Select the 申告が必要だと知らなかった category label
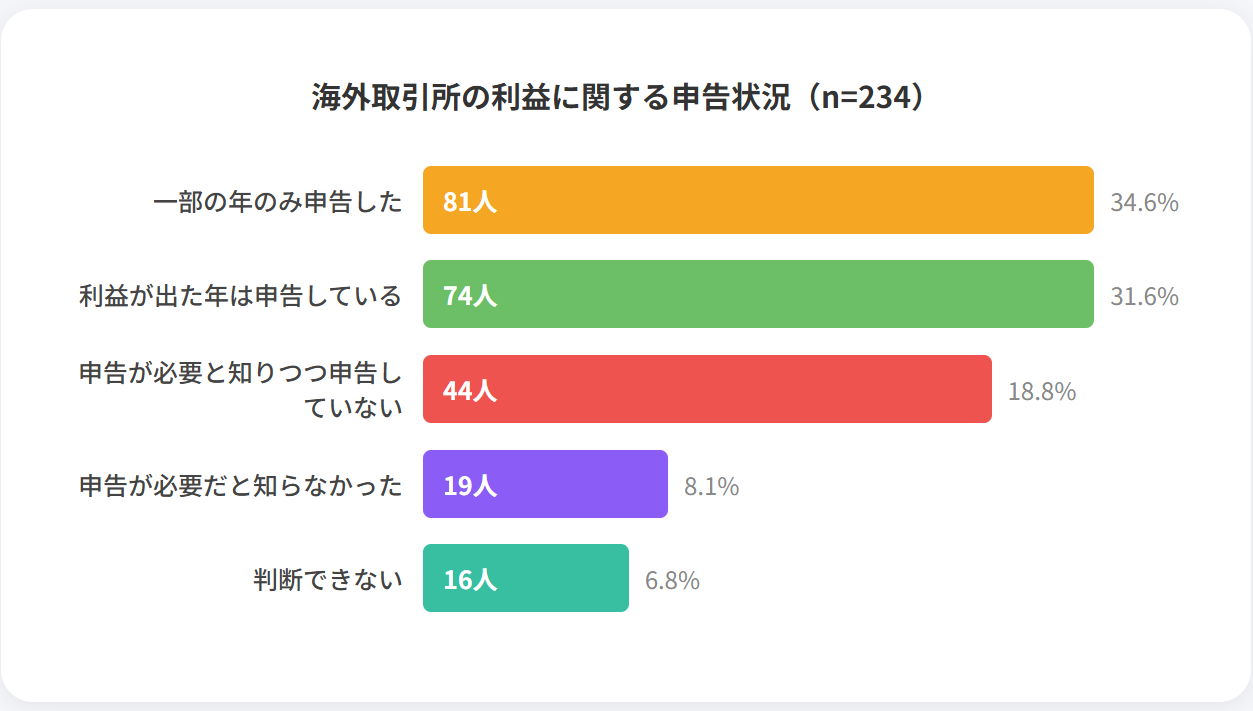Image resolution: width=1253 pixels, height=711 pixels. 240,486
